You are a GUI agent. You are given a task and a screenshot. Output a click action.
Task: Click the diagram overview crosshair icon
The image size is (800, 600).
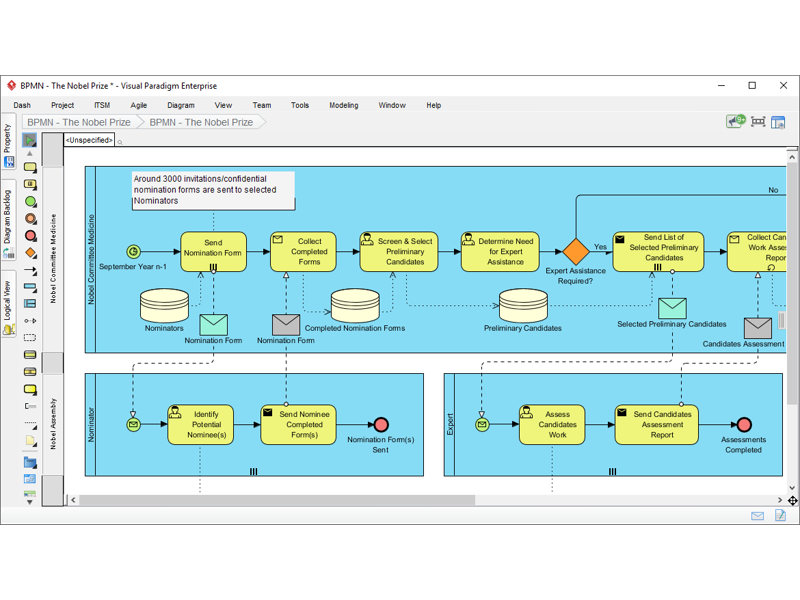coord(792,501)
